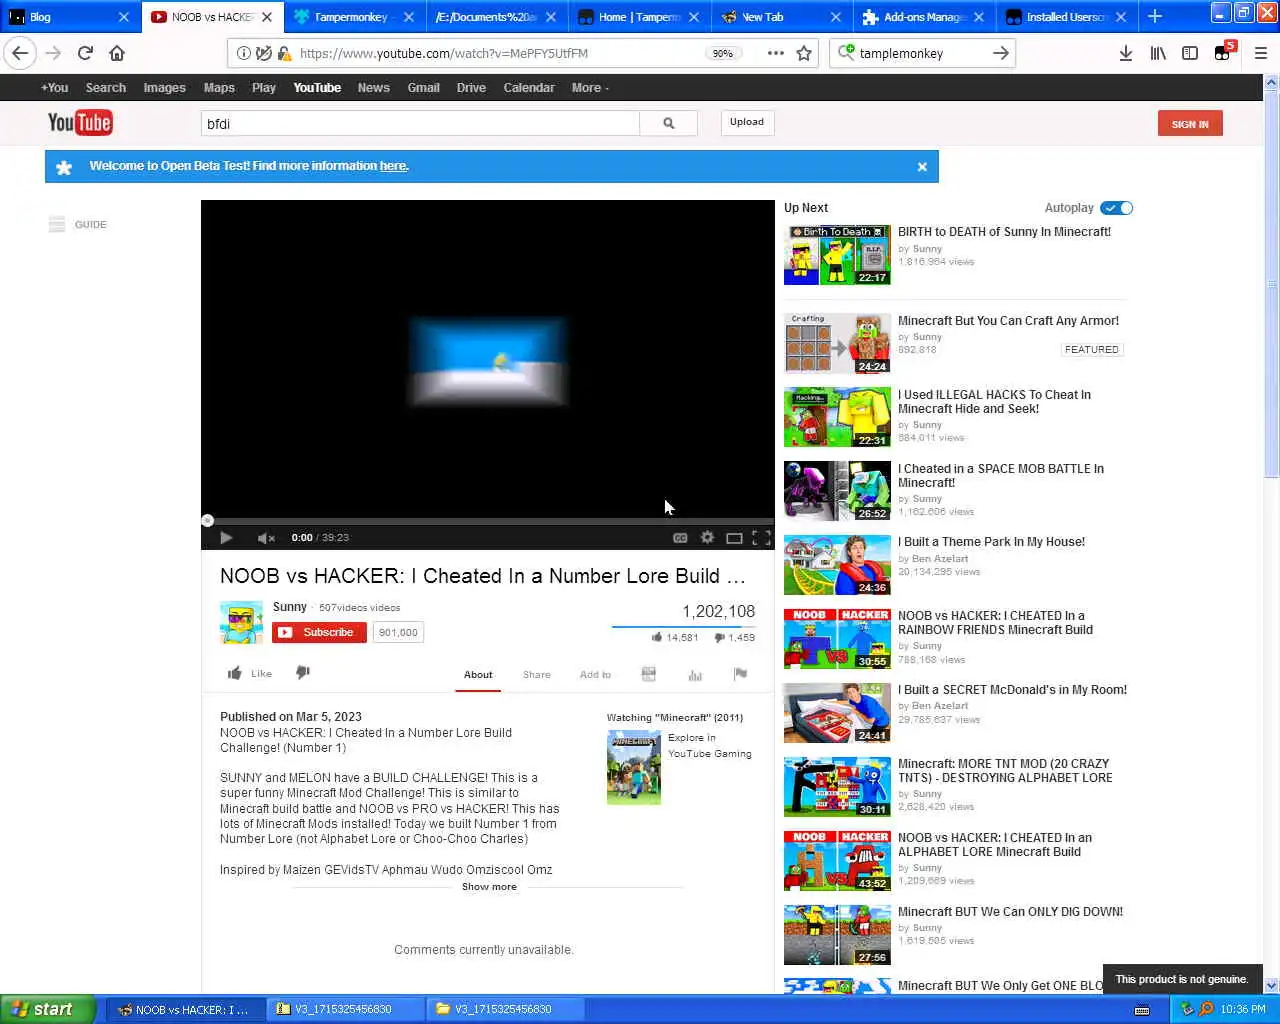The image size is (1280, 1024).
Task: Click the YouTube logo
Action: pyautogui.click(x=80, y=123)
